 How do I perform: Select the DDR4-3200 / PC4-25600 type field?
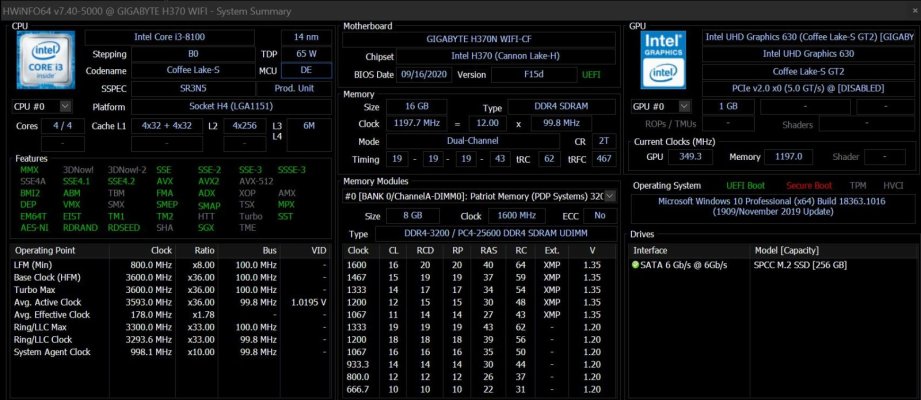pyautogui.click(x=495, y=234)
